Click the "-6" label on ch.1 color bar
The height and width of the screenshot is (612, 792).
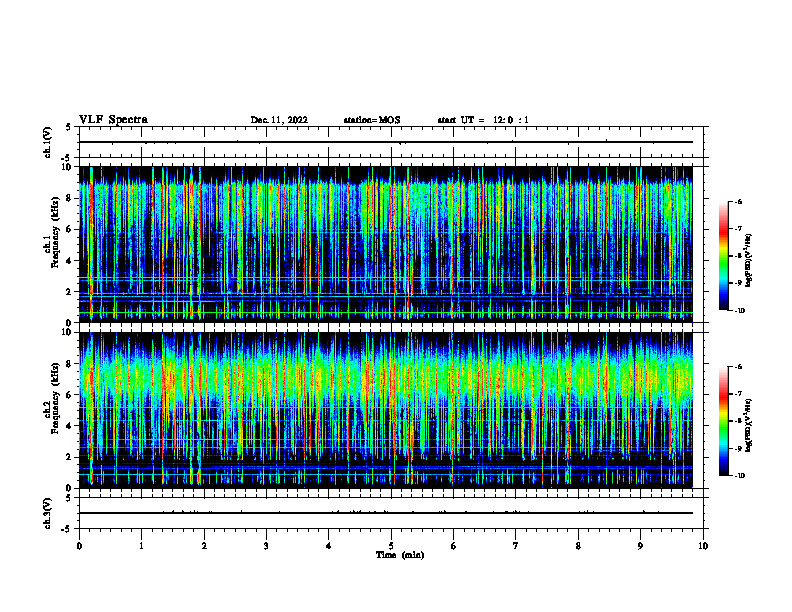(739, 201)
